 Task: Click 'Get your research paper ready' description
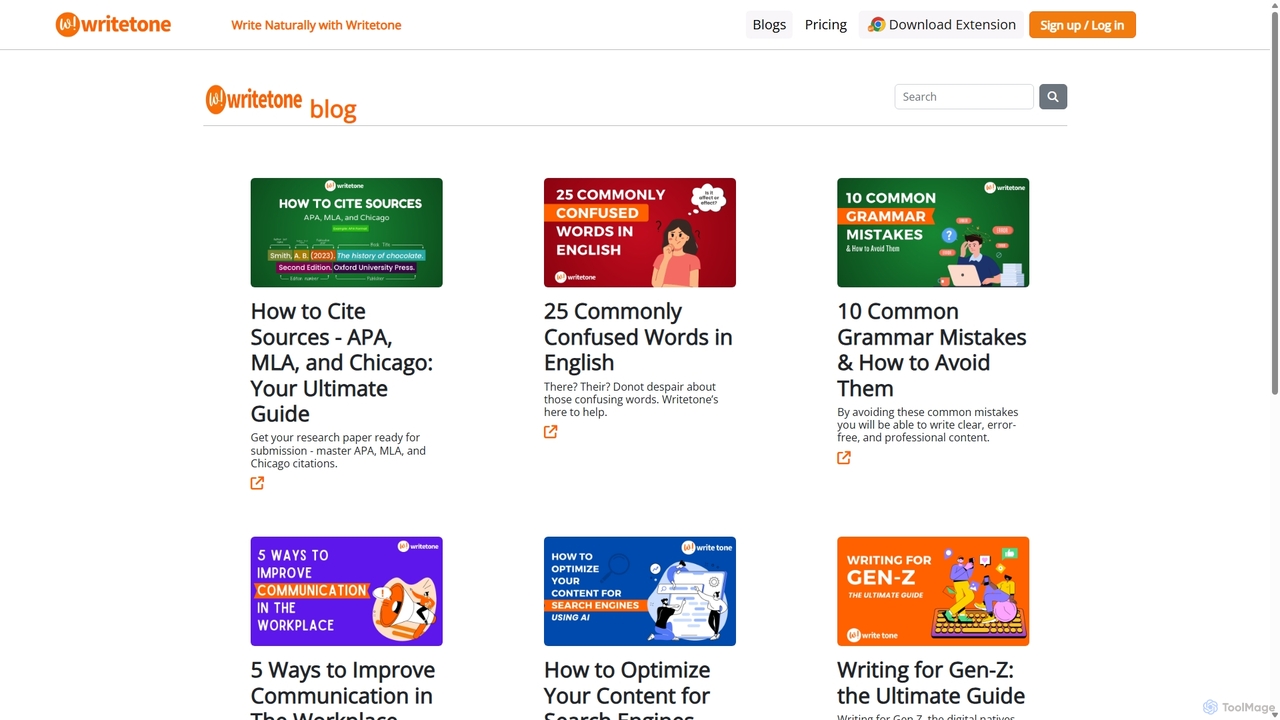(x=338, y=450)
